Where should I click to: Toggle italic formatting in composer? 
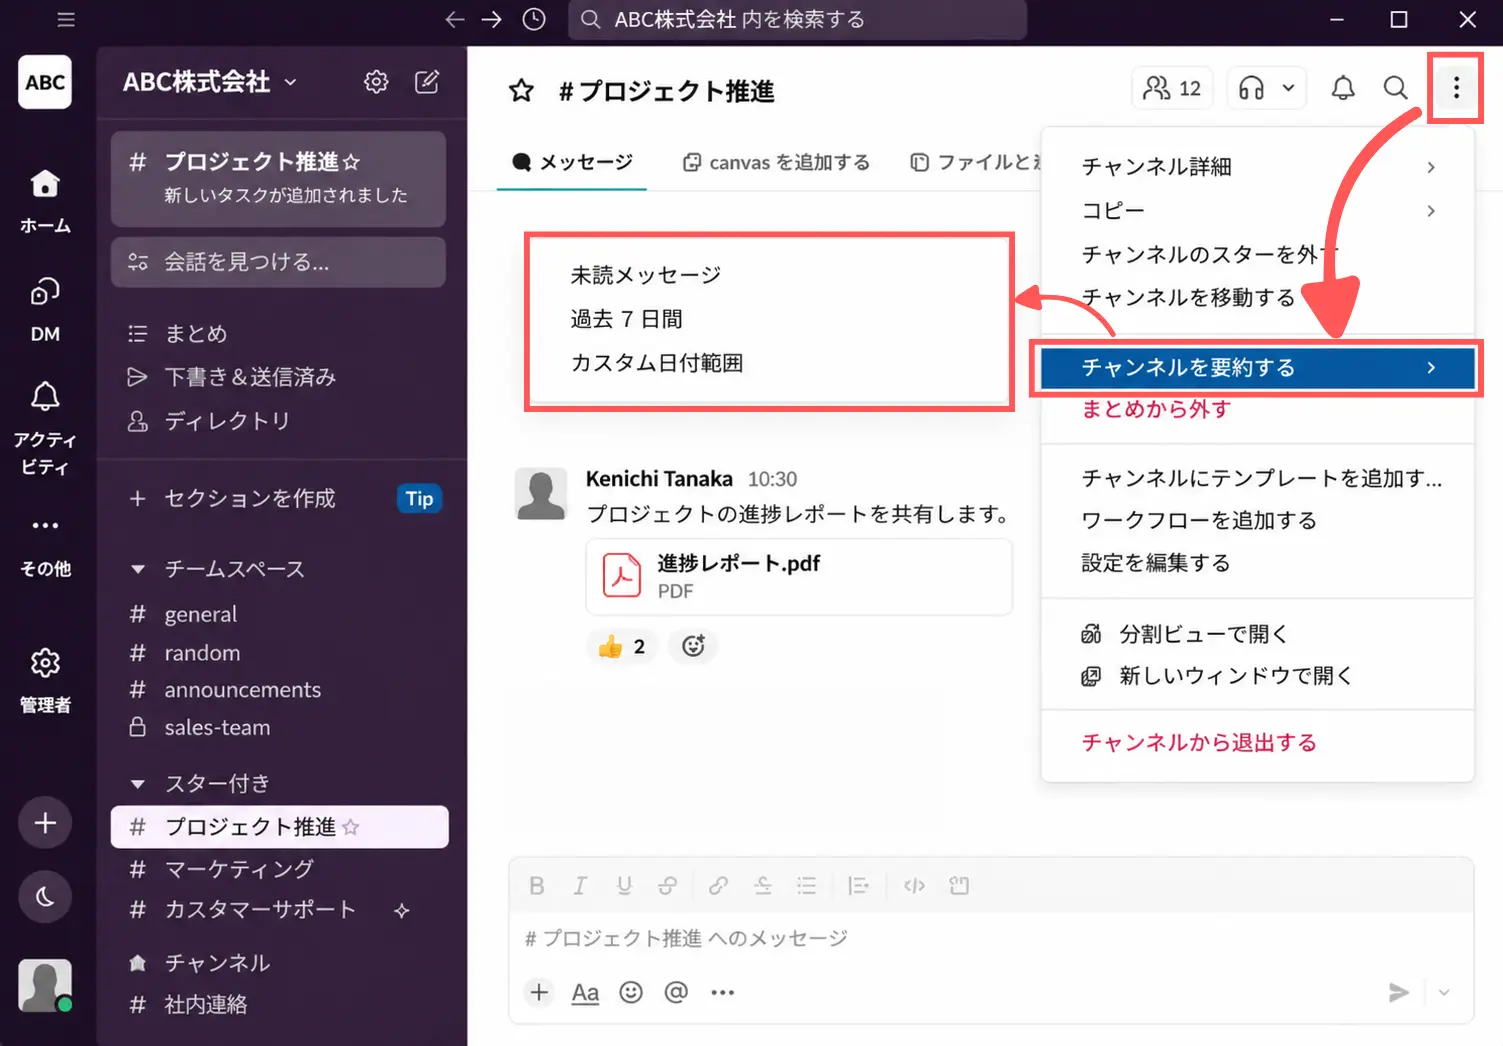[x=580, y=885]
